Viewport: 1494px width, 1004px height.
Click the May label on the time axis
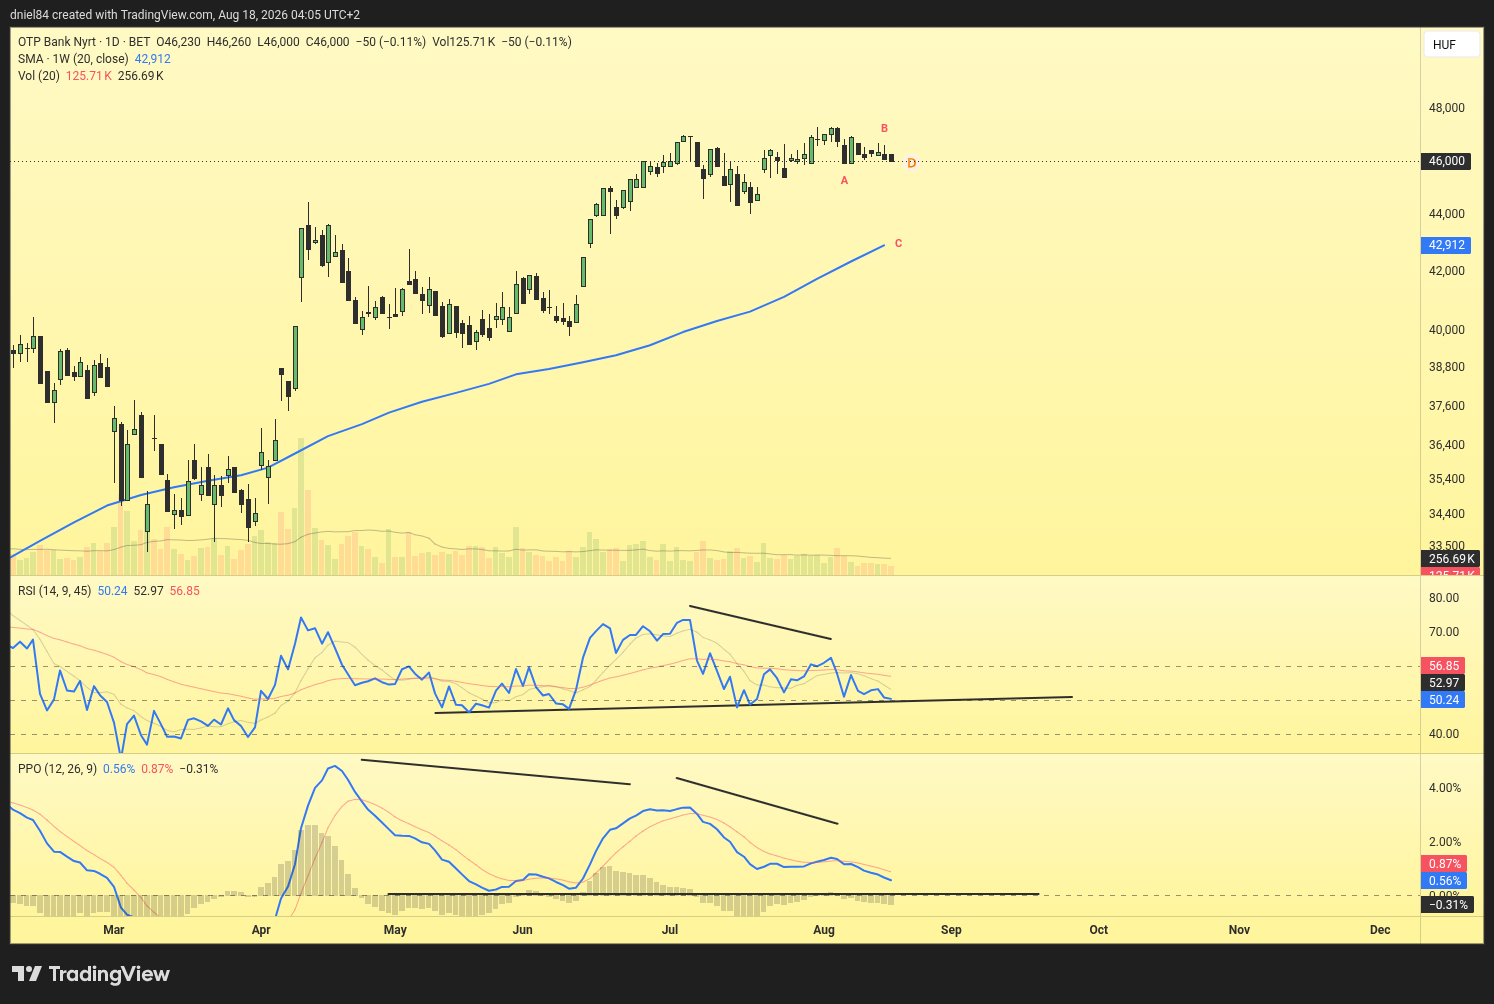point(395,930)
